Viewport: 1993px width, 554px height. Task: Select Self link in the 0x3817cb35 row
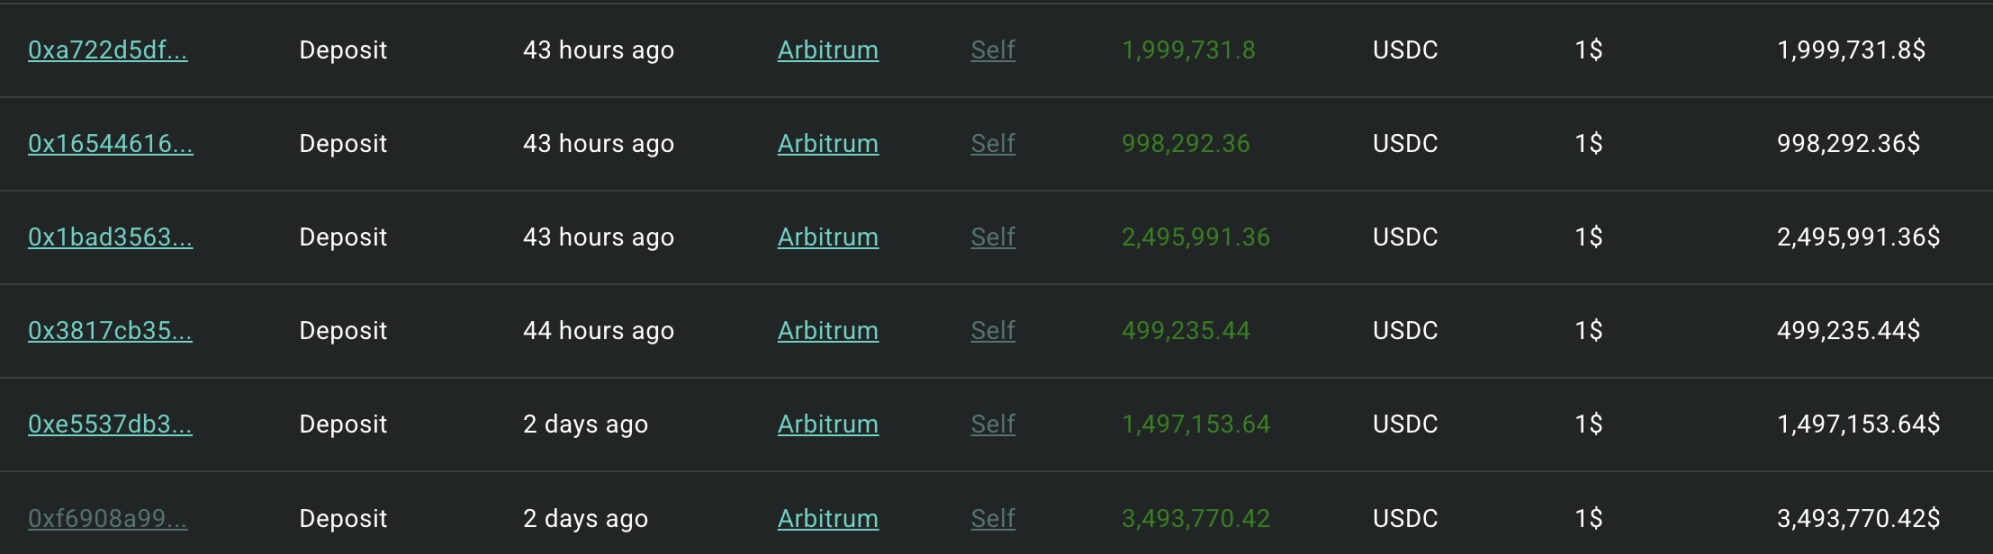tap(993, 331)
